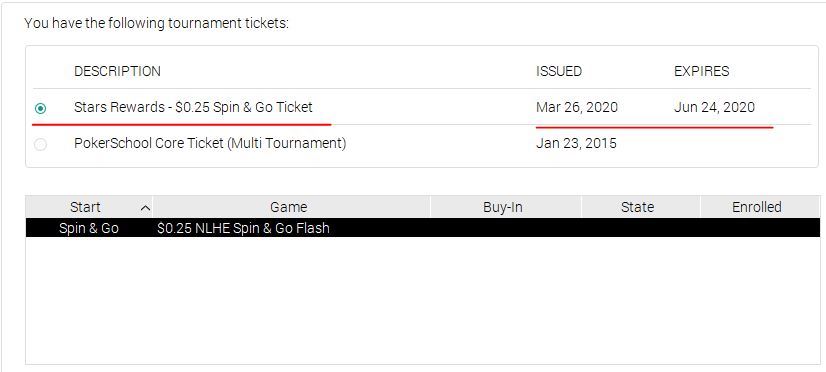The width and height of the screenshot is (826, 372).
Task: Select the $0.25 NLHE Spin & Go Flash row
Action: point(422,228)
